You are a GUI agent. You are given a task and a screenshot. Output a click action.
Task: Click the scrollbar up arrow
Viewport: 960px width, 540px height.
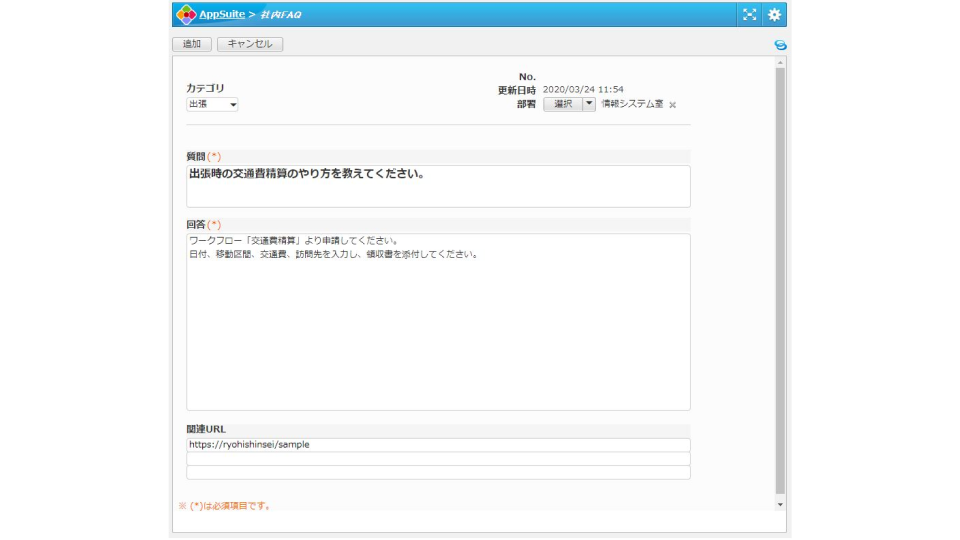(780, 62)
